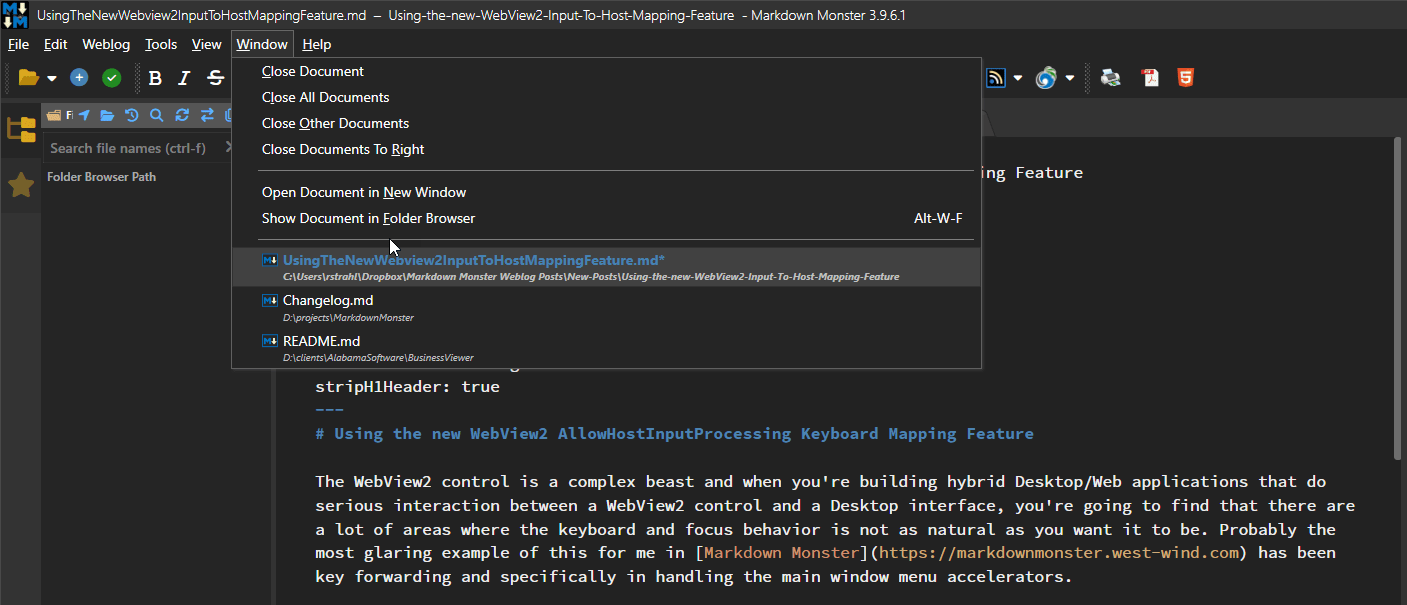The image size is (1407, 605).
Task: Choose Close Other Documents
Action: [x=606, y=123]
